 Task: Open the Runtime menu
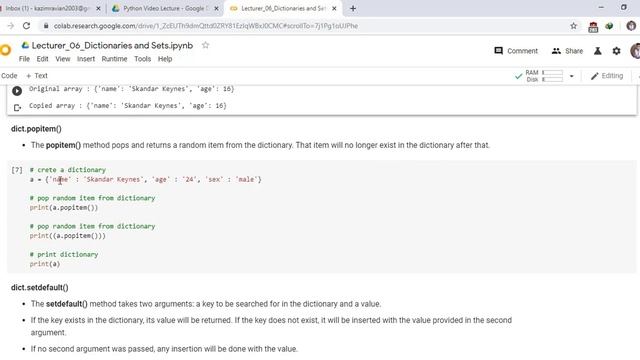click(114, 59)
